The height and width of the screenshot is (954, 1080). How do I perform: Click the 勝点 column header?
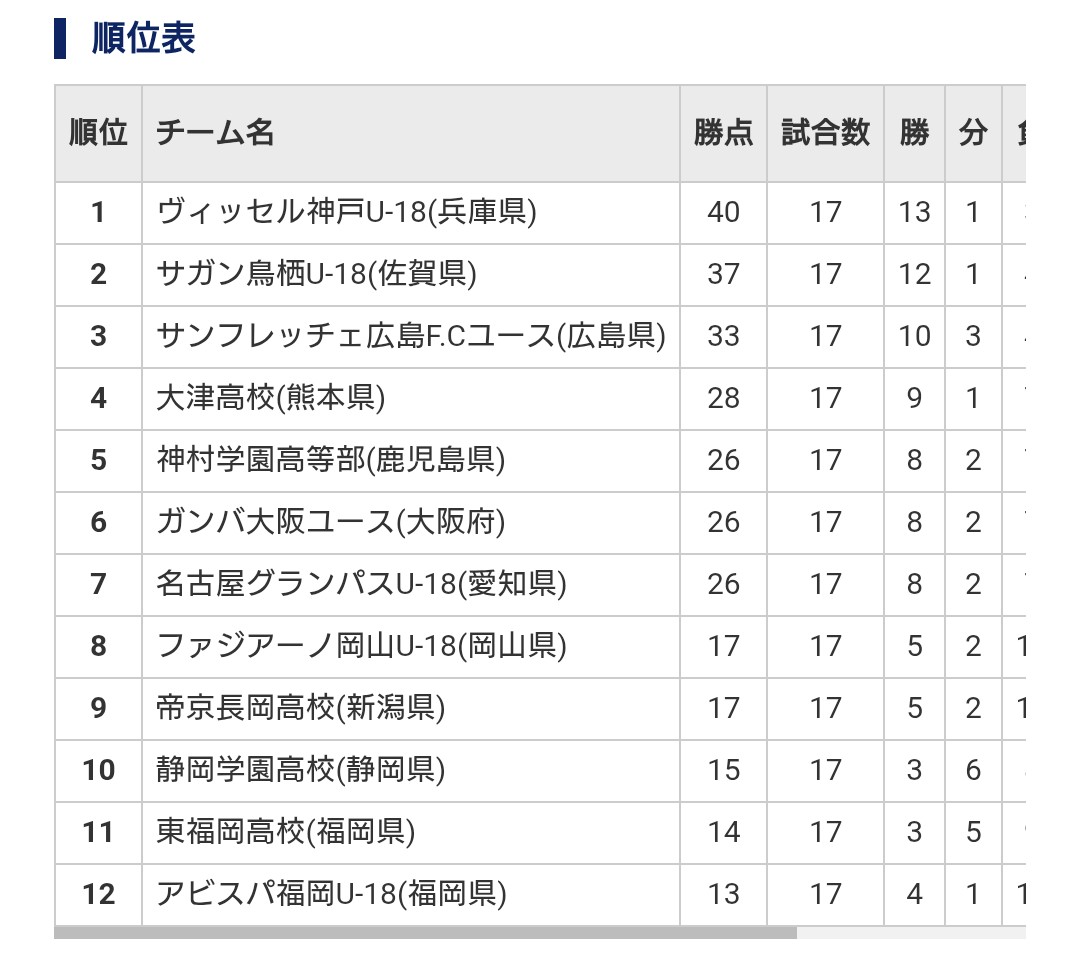(723, 133)
